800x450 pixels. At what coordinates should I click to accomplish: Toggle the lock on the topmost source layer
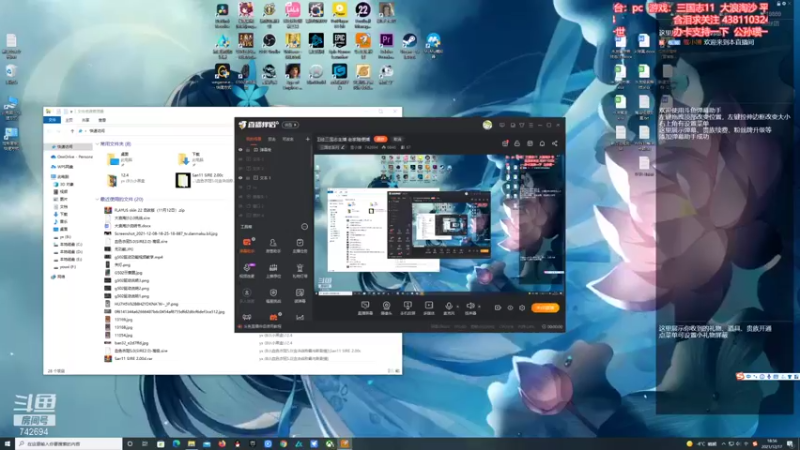[248, 150]
